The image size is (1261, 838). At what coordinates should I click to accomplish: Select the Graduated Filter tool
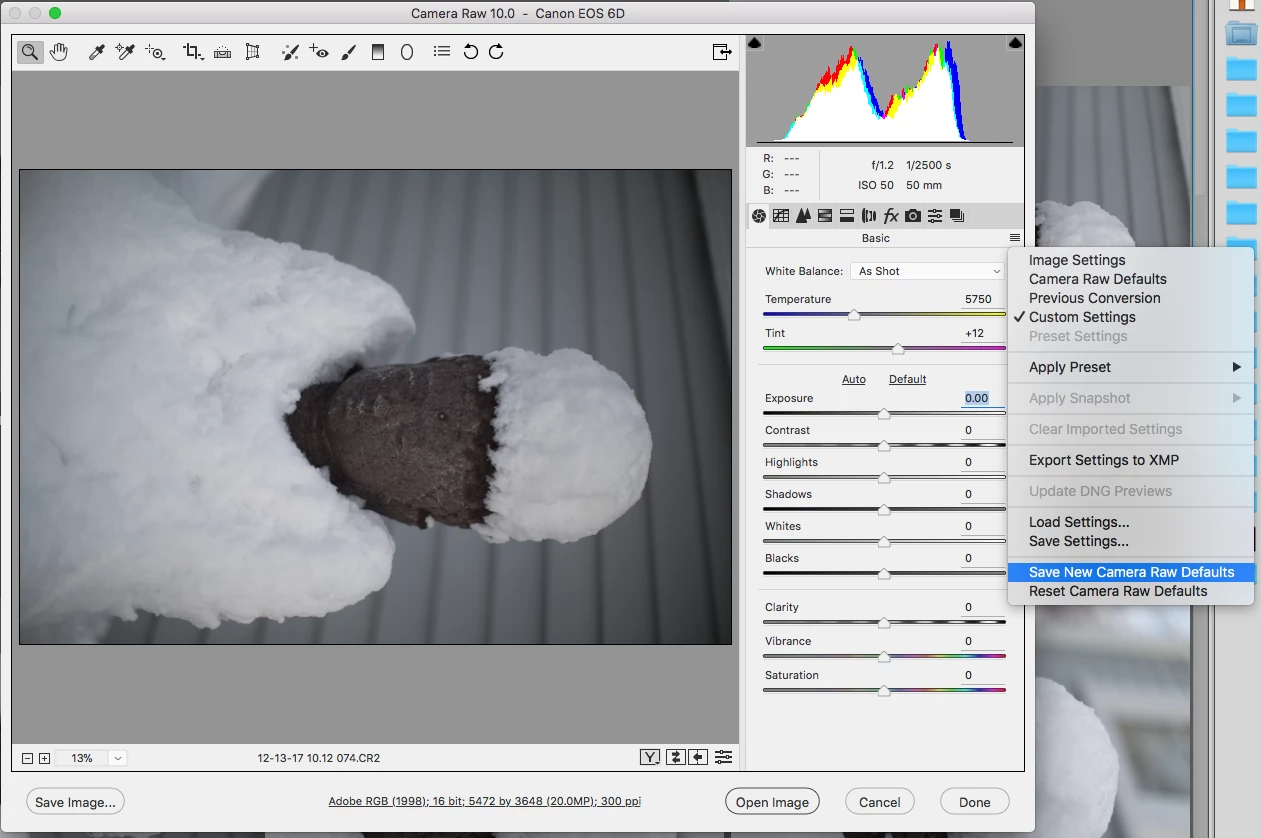pyautogui.click(x=378, y=52)
